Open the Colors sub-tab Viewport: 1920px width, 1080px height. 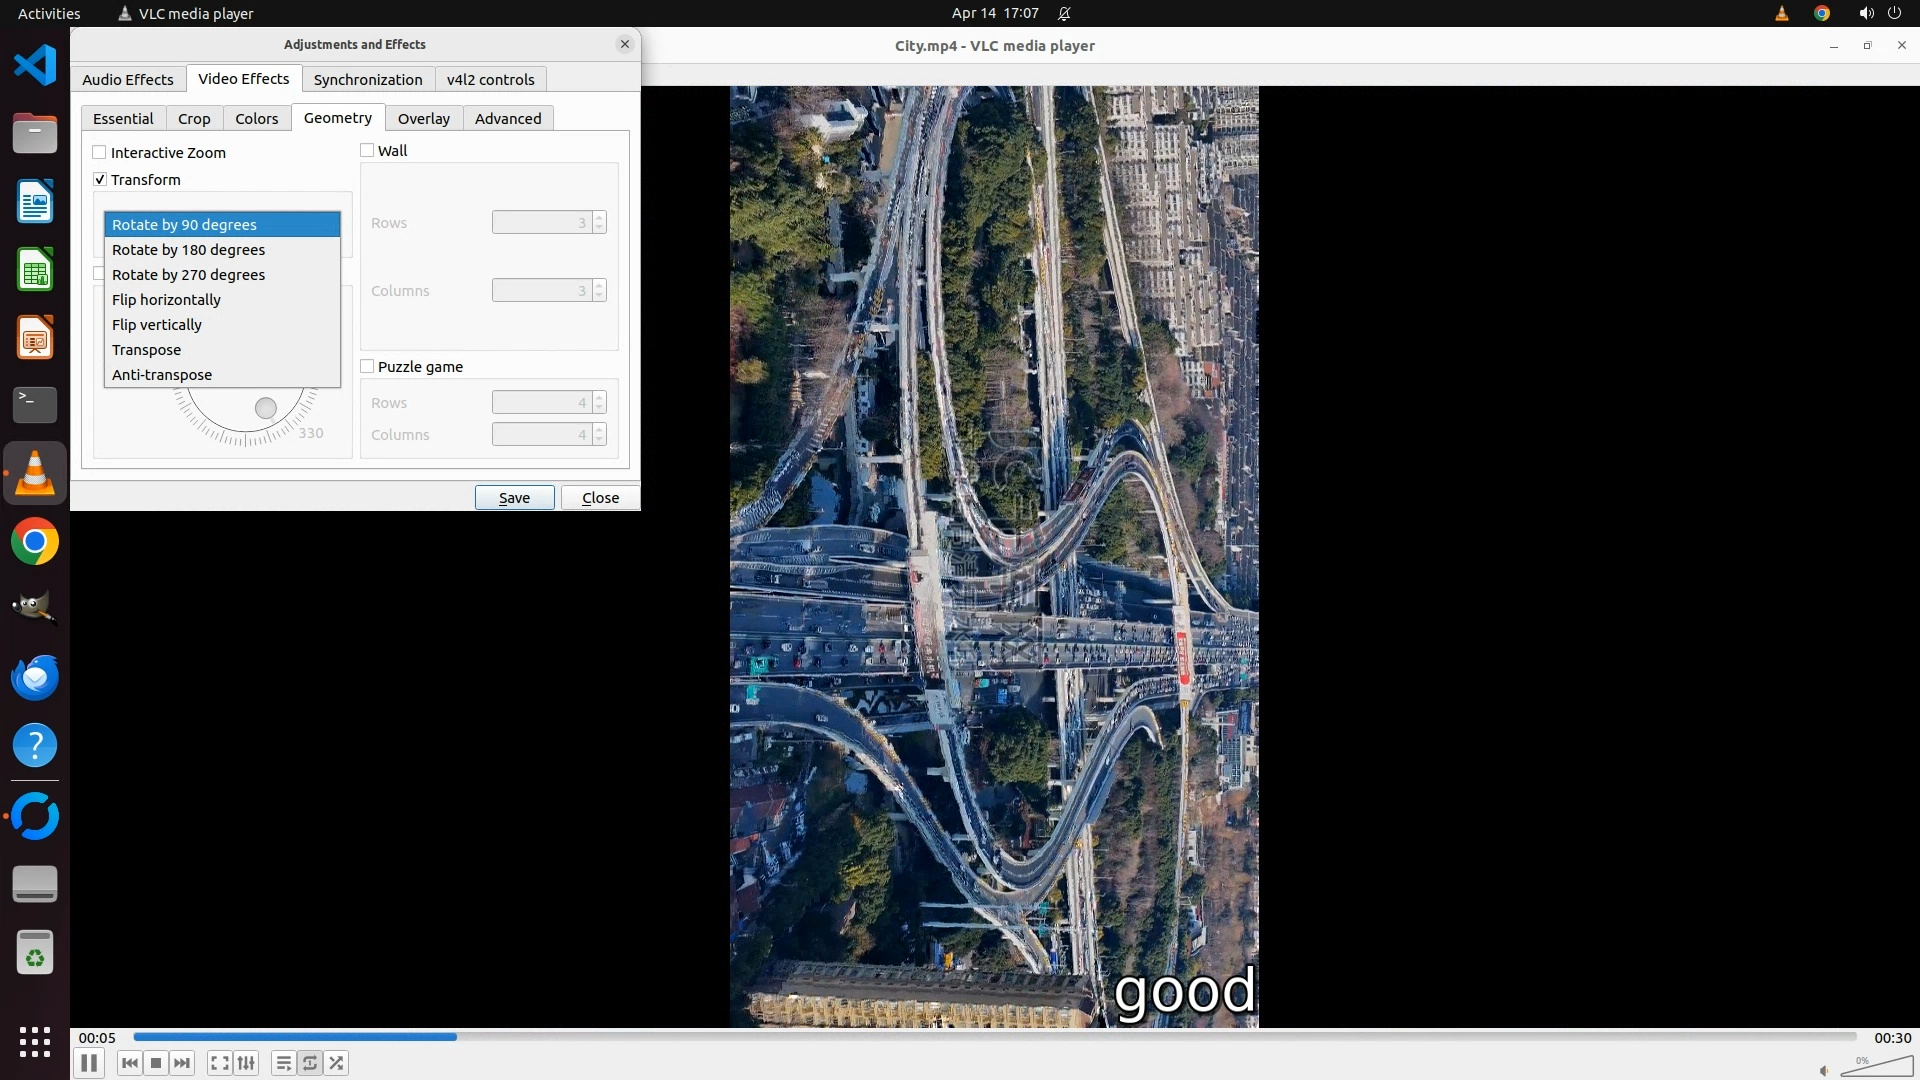256,119
